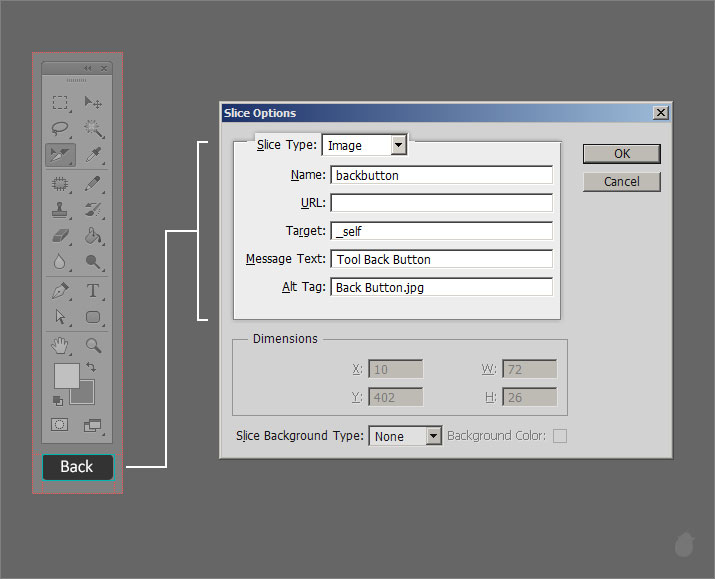
Task: Select the Clone Stamp tool
Action: 60,210
